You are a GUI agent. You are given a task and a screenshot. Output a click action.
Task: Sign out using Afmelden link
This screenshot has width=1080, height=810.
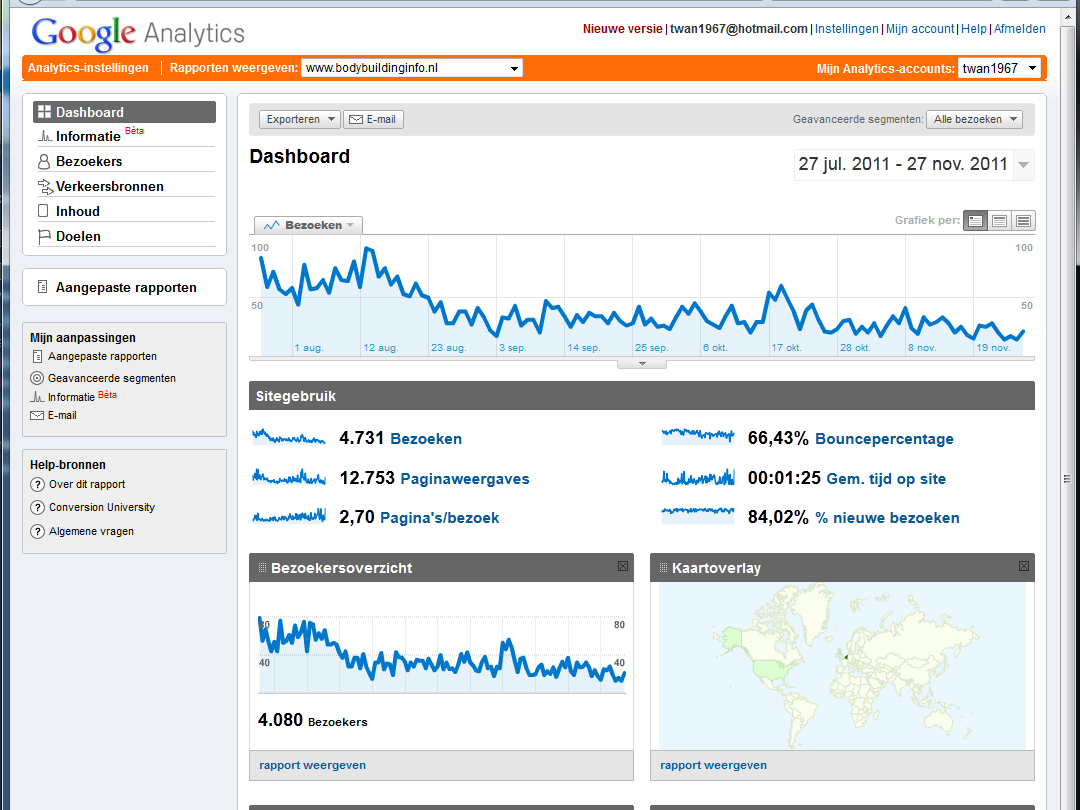tap(1019, 29)
